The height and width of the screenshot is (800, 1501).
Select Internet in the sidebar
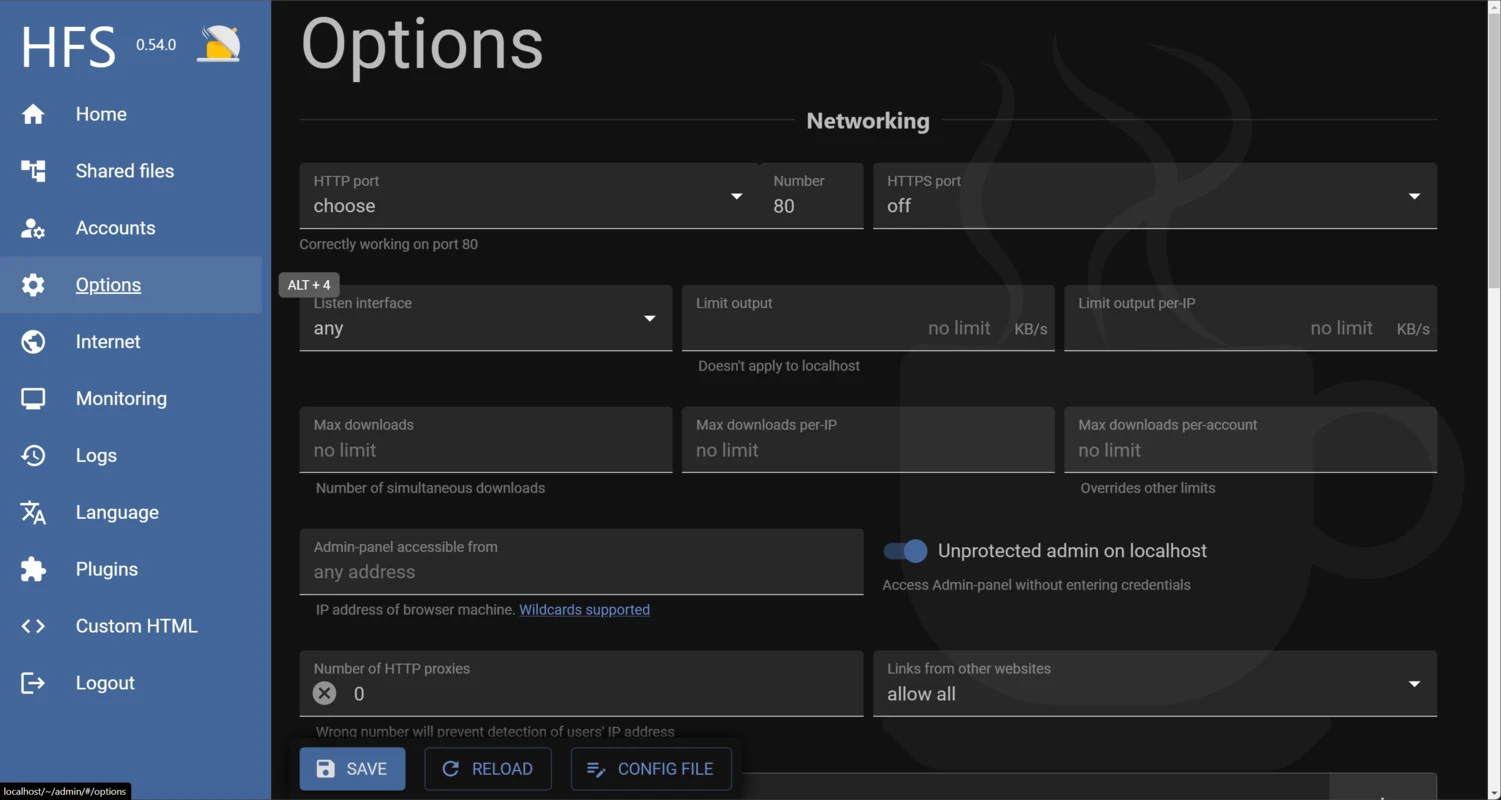[108, 342]
